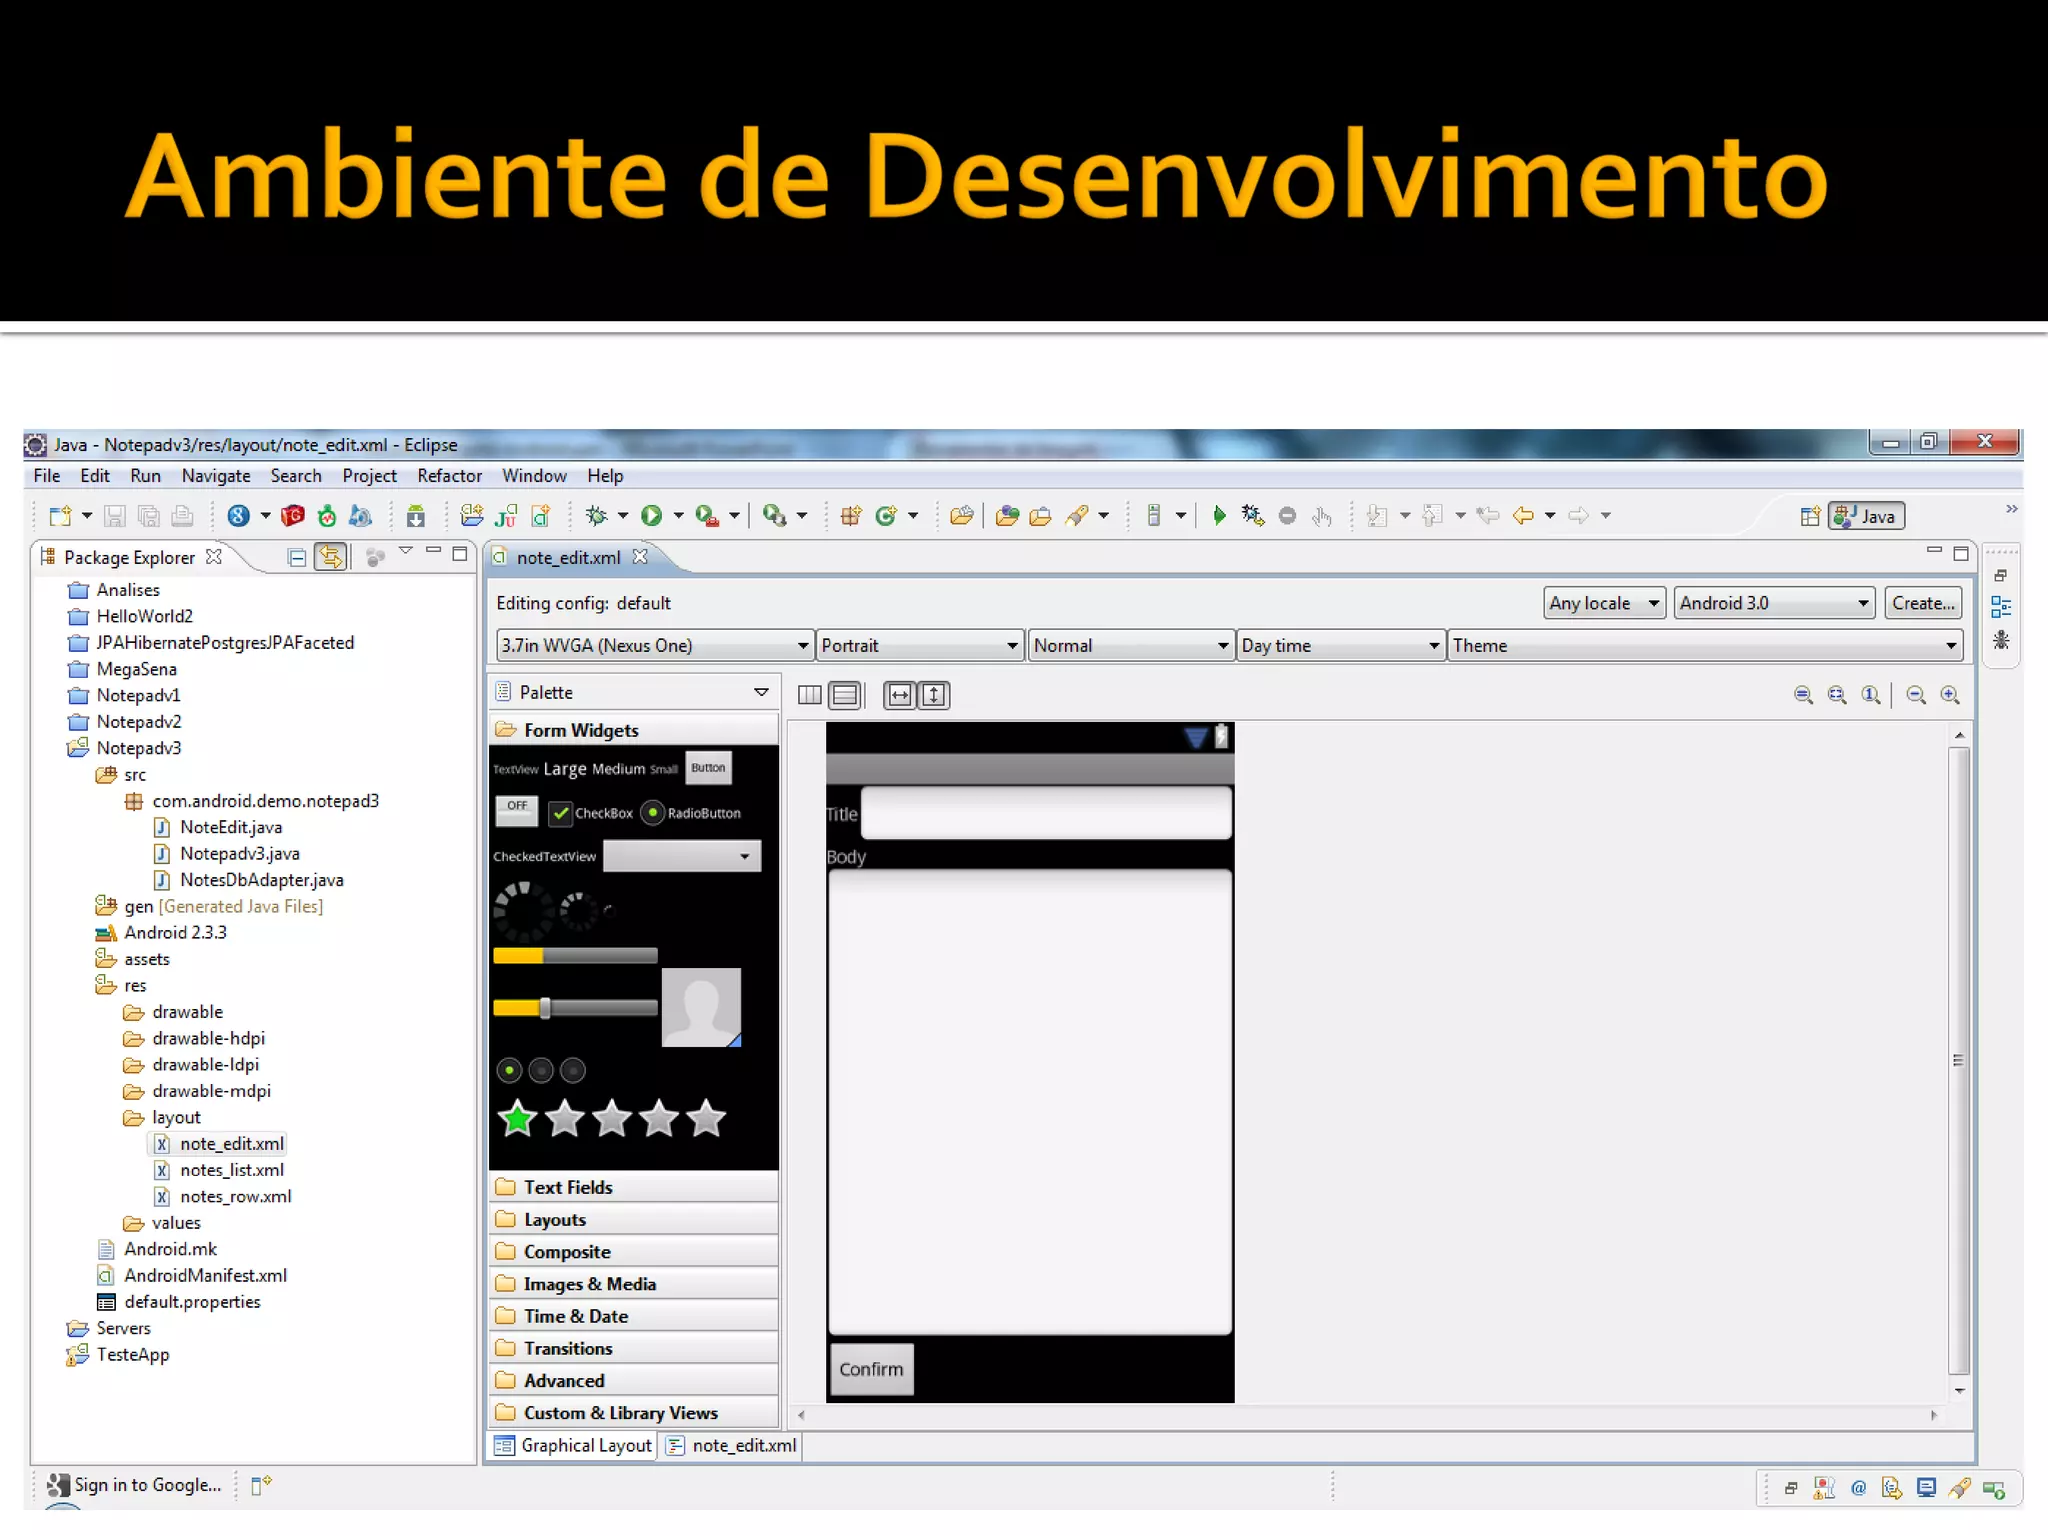This screenshot has height=1536, width=2048.
Task: Open the Refactor menu
Action: point(449,476)
